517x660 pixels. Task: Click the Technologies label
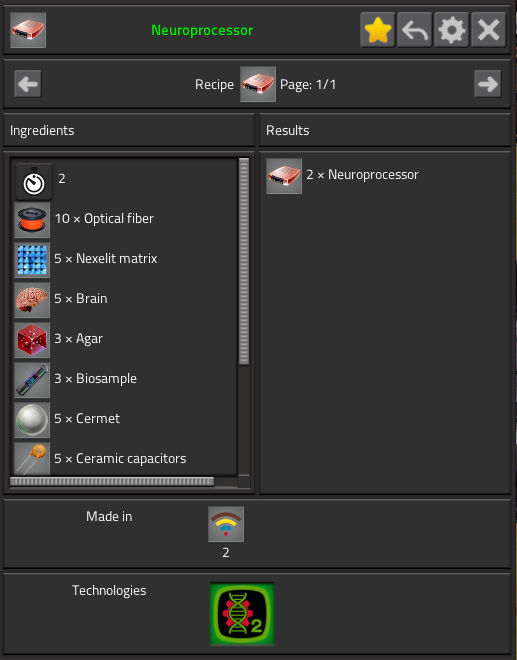[x=109, y=591]
